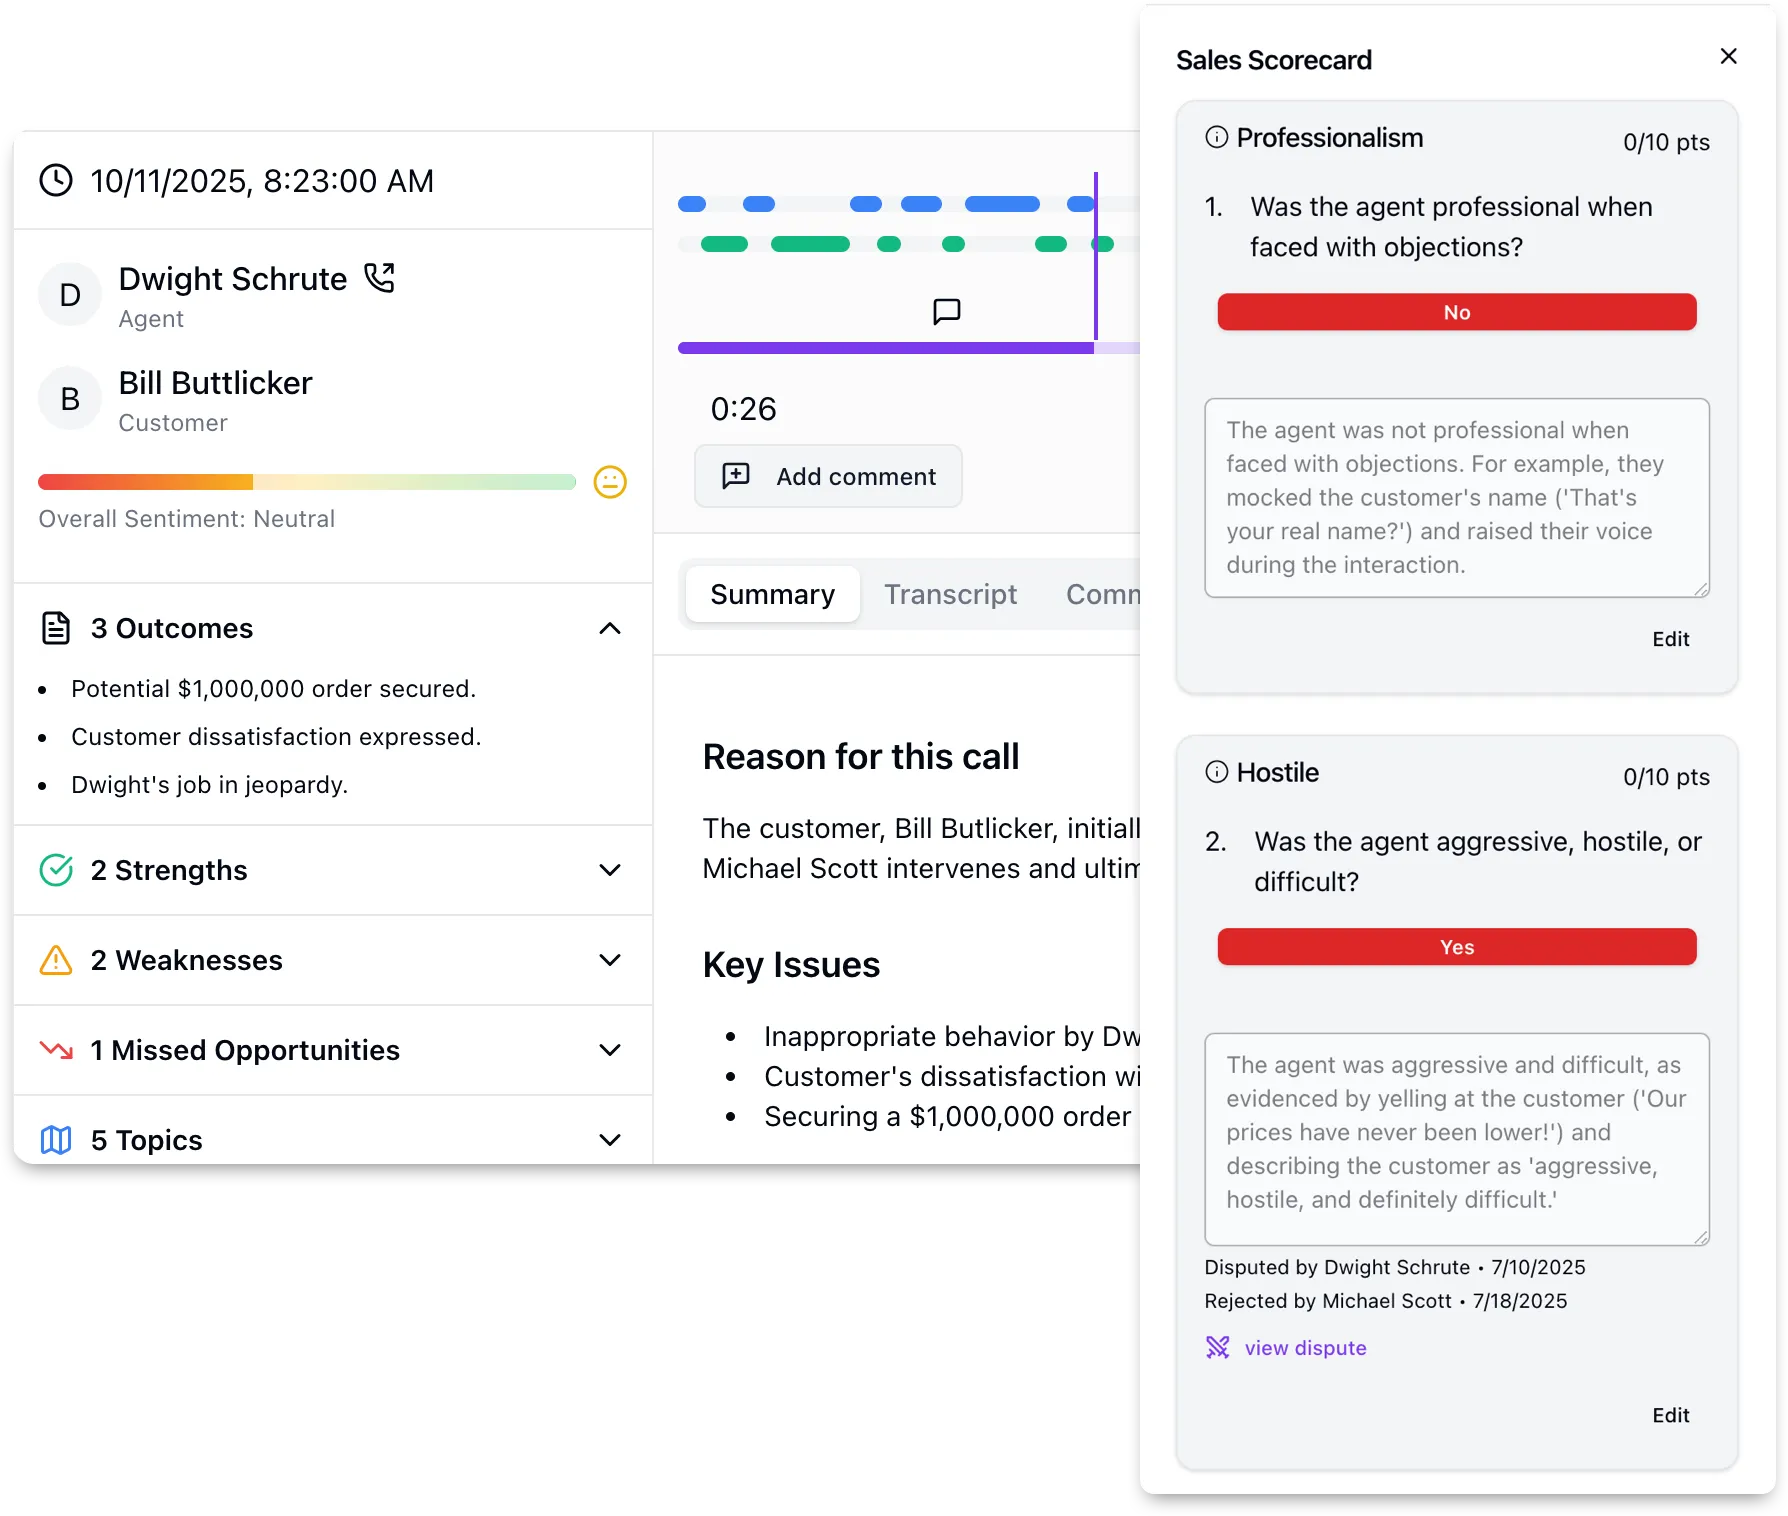Click the Professionalism explanation text box
This screenshot has height=1516, width=1788.
[1456, 498]
